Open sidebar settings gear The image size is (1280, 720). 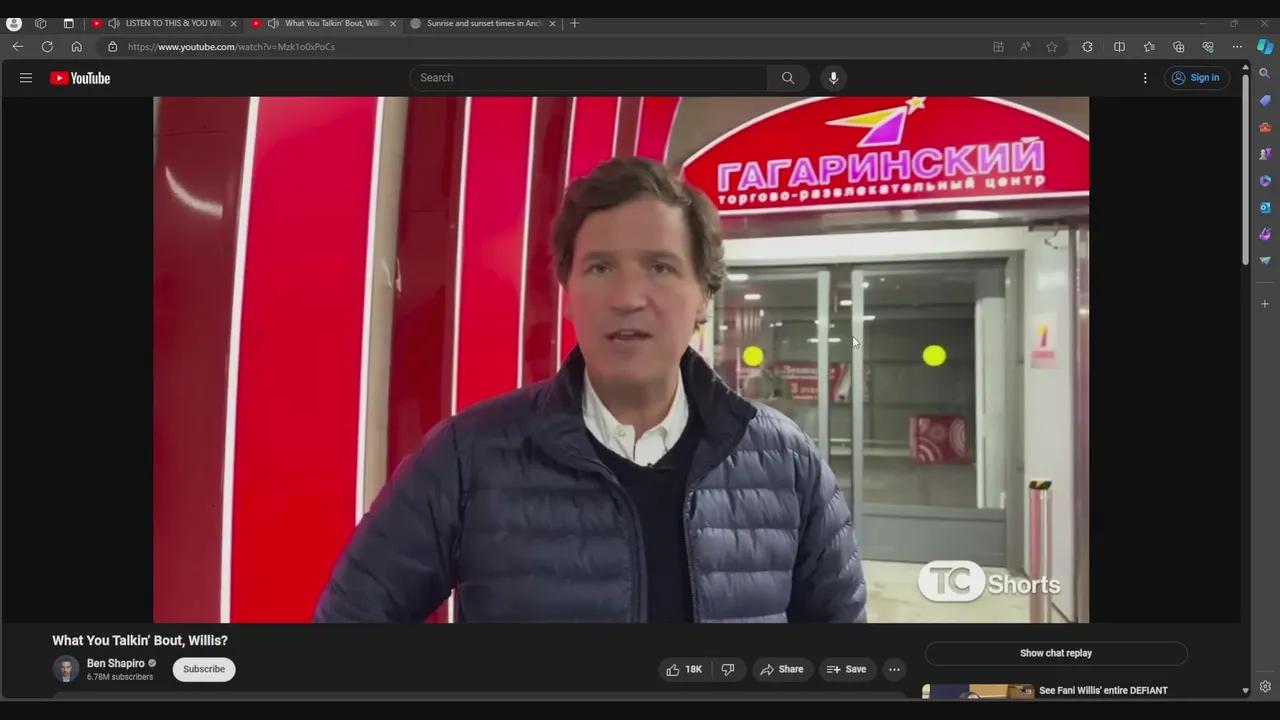tap(1265, 687)
